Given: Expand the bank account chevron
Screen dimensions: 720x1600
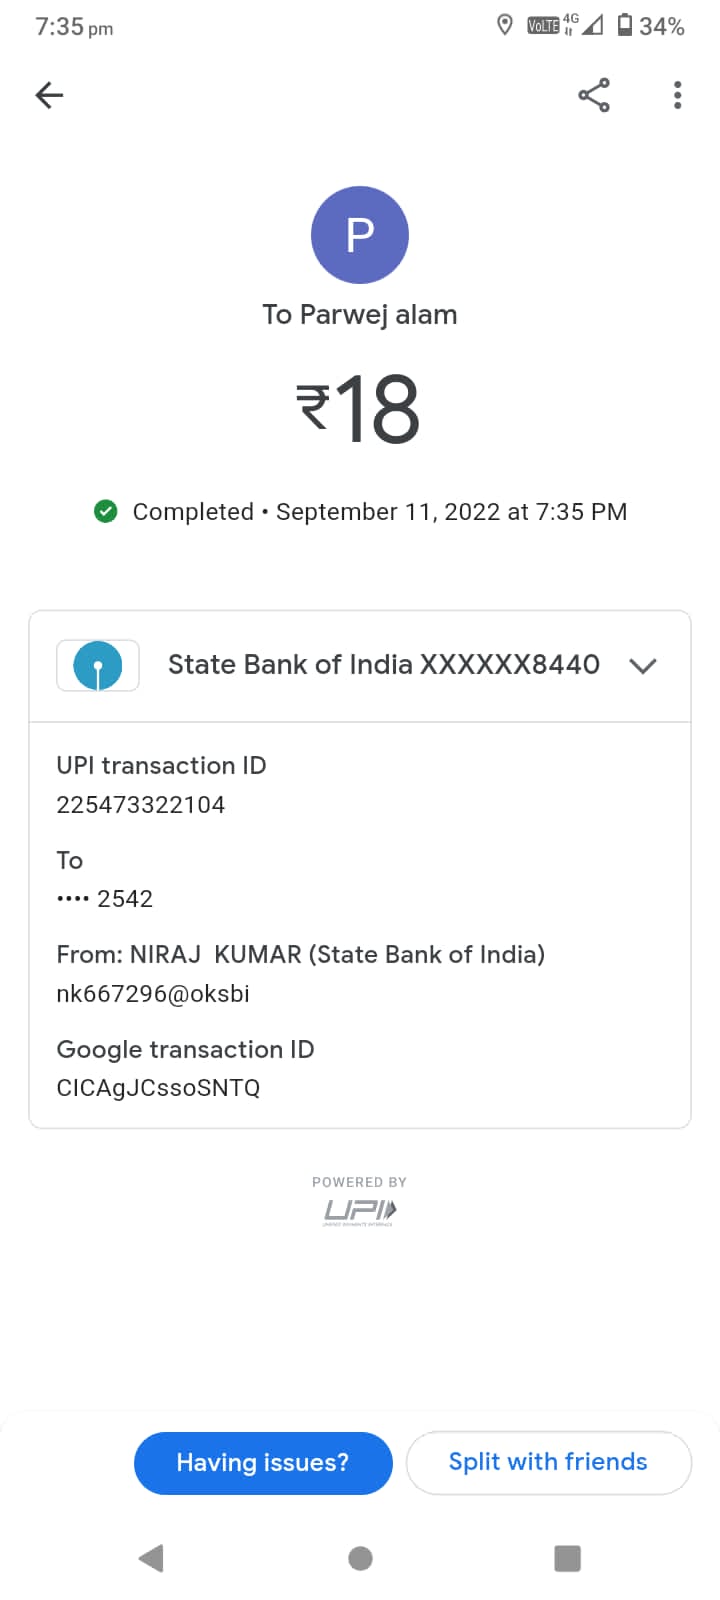Looking at the screenshot, I should pos(643,665).
